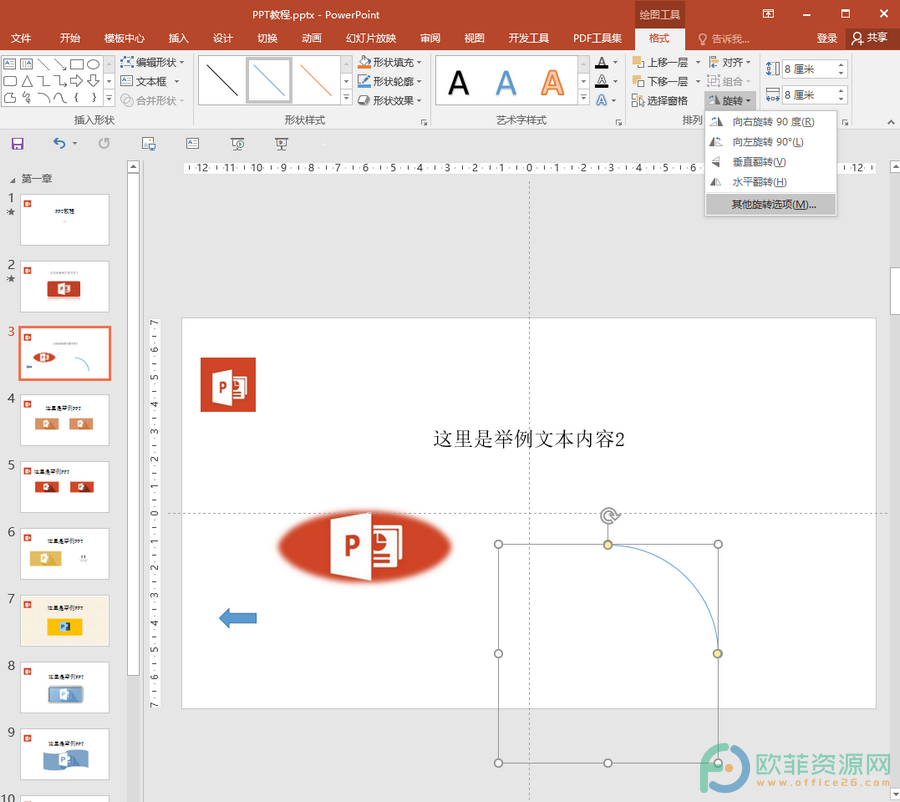900x802 pixels.
Task: Collapse the ribbon with the chevron
Action: (x=890, y=122)
